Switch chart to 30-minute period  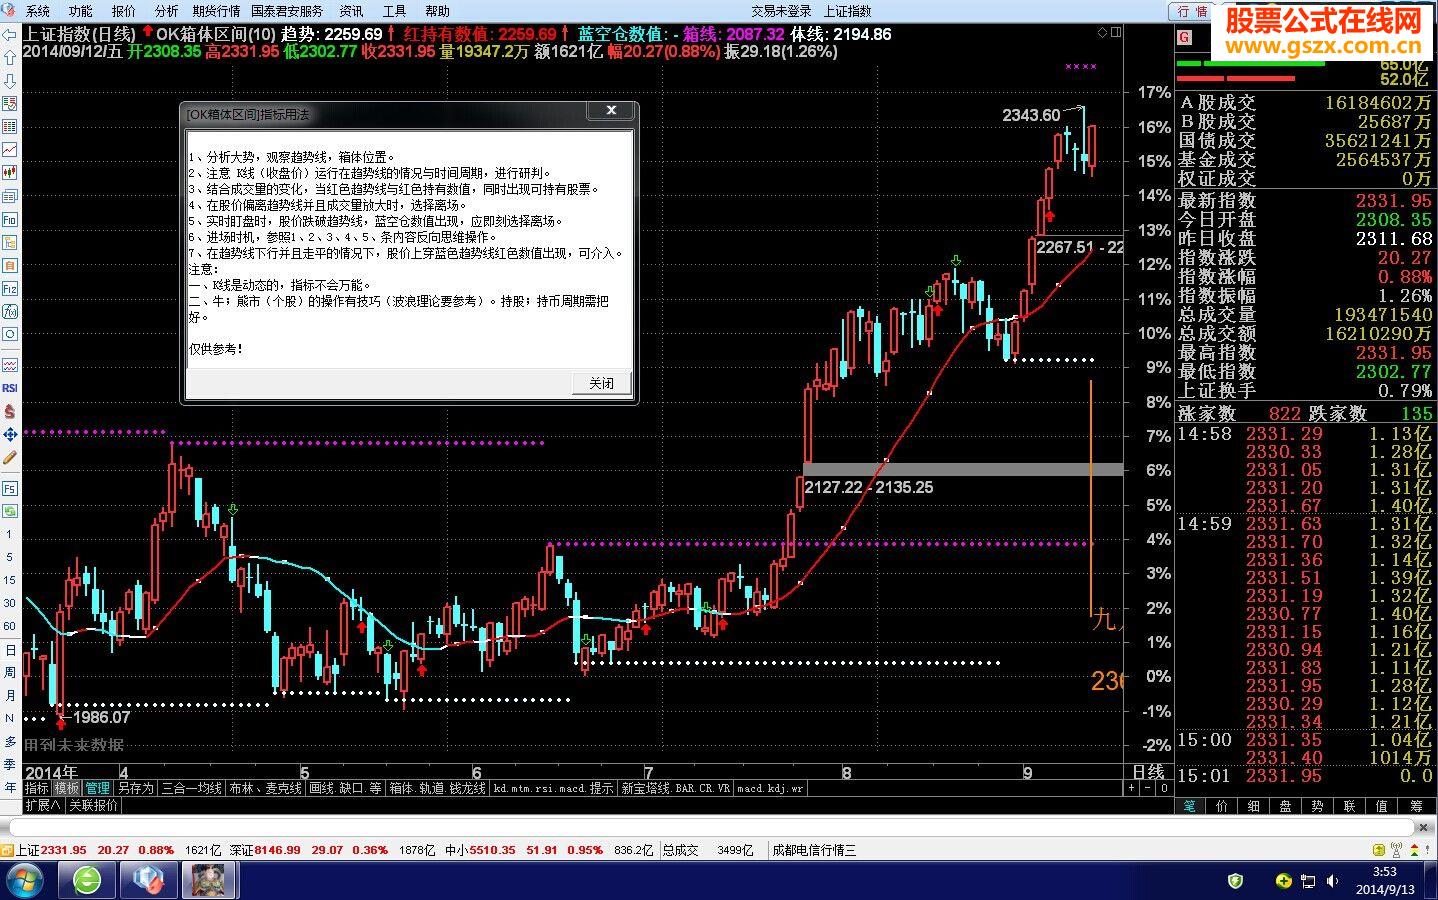pyautogui.click(x=9, y=603)
